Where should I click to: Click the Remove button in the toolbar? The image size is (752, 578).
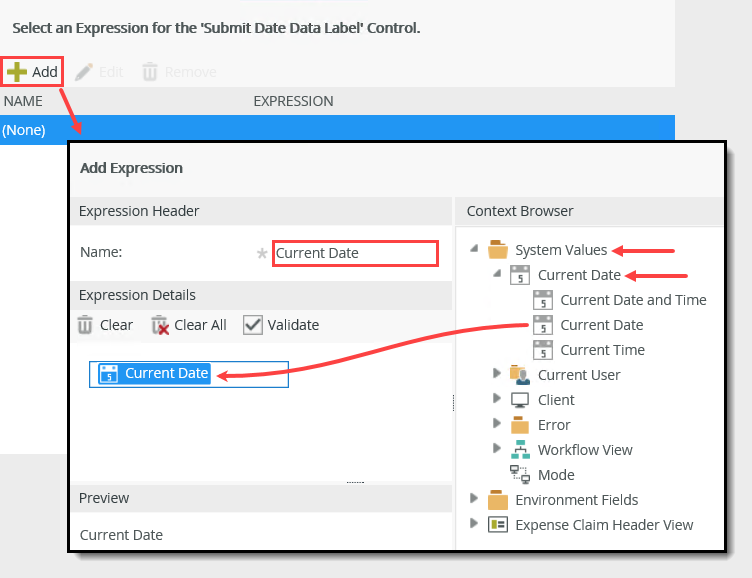tap(179, 72)
